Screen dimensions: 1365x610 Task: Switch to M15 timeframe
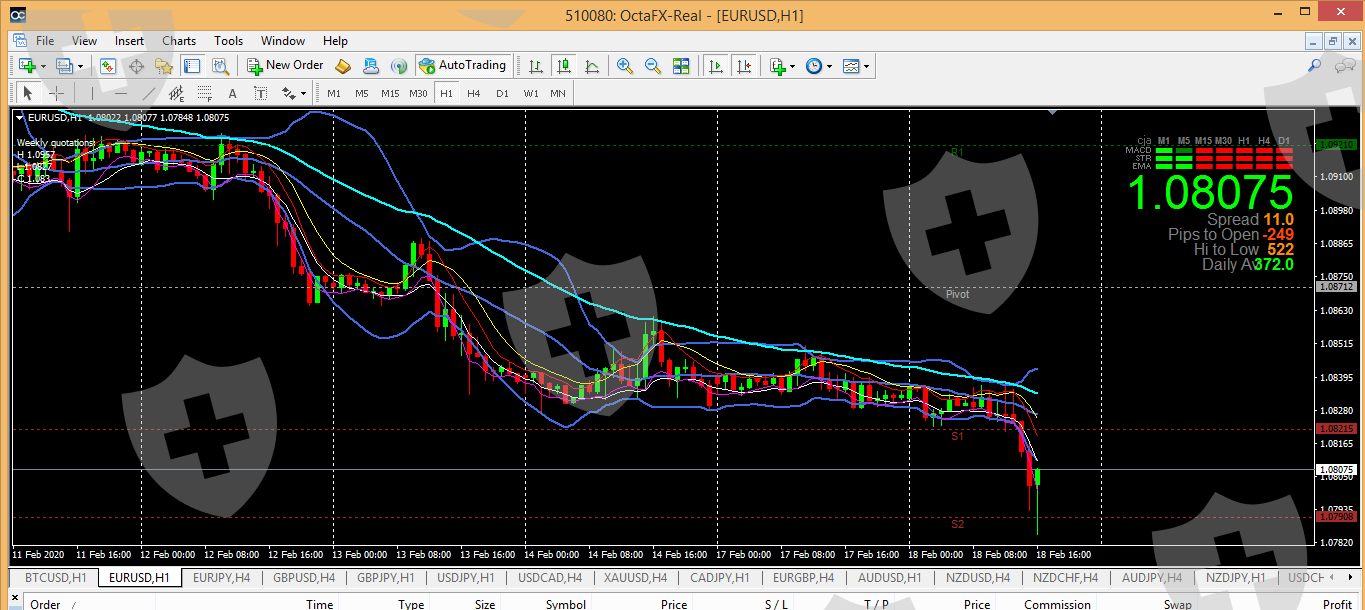[390, 93]
